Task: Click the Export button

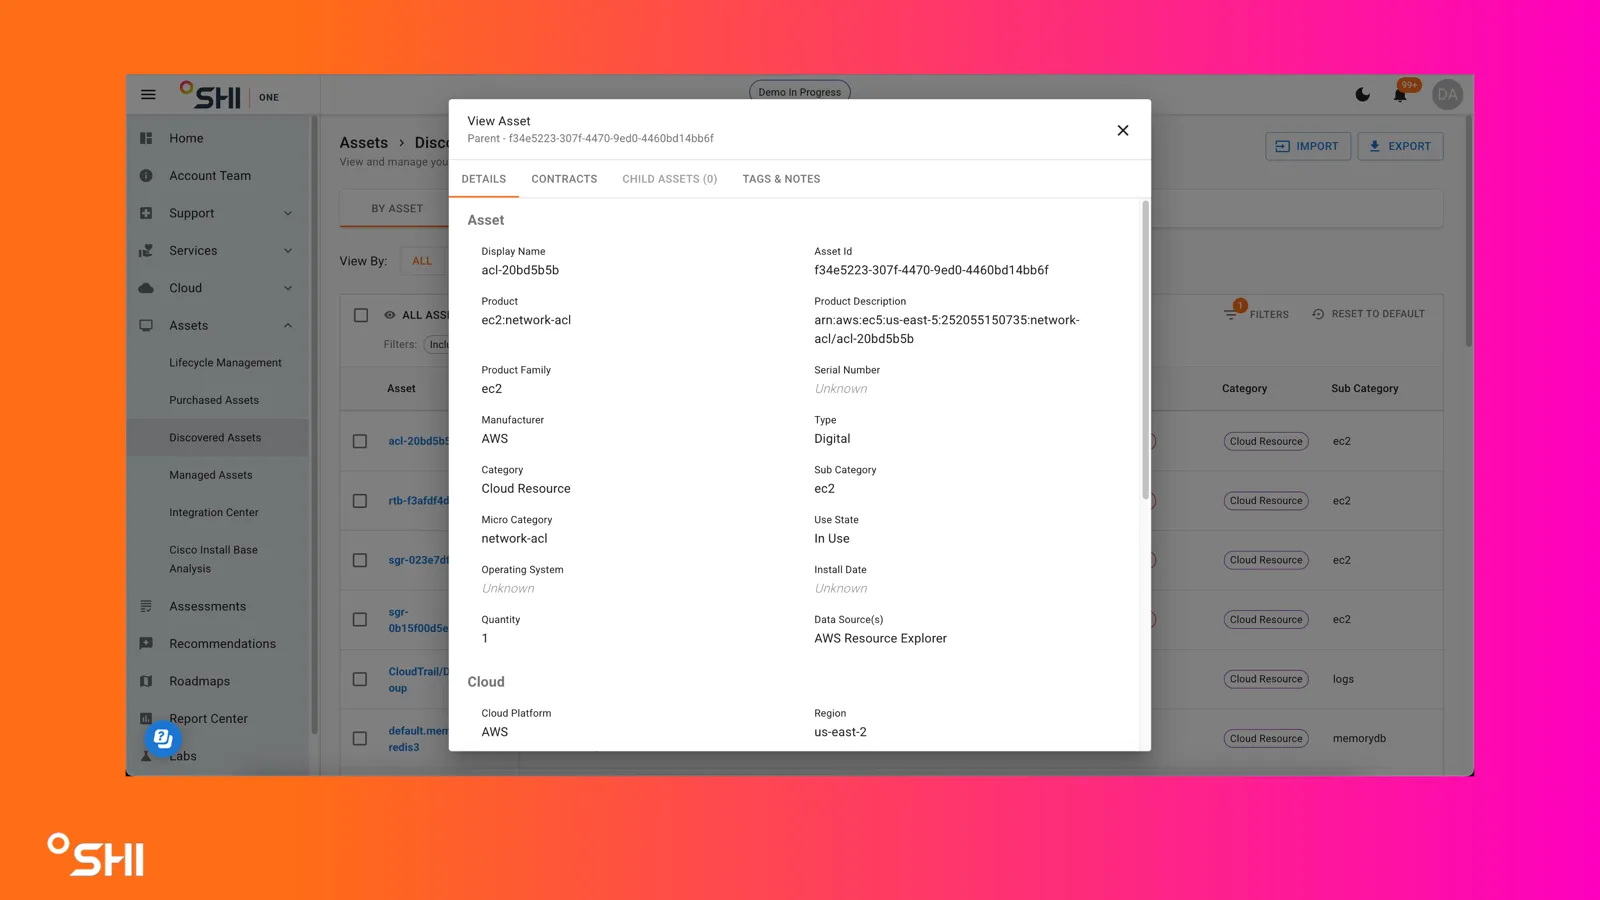Action: coord(1400,146)
